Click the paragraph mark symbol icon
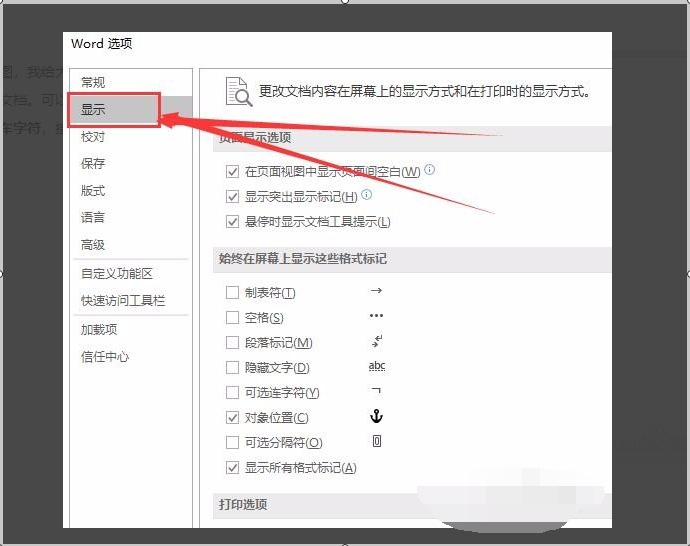This screenshot has width=690, height=546. [x=377, y=341]
